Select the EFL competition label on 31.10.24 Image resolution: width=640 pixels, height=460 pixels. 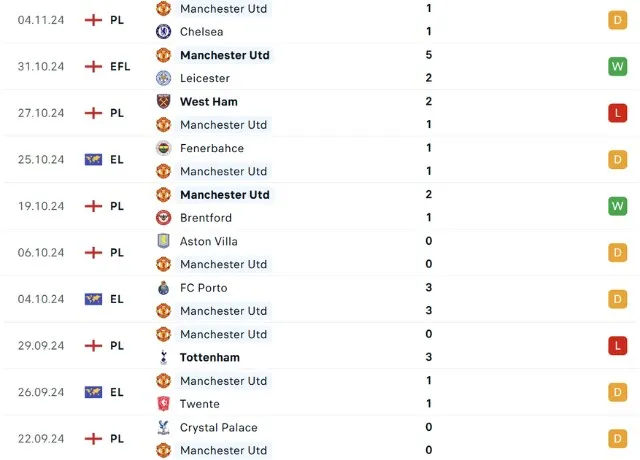[120, 67]
